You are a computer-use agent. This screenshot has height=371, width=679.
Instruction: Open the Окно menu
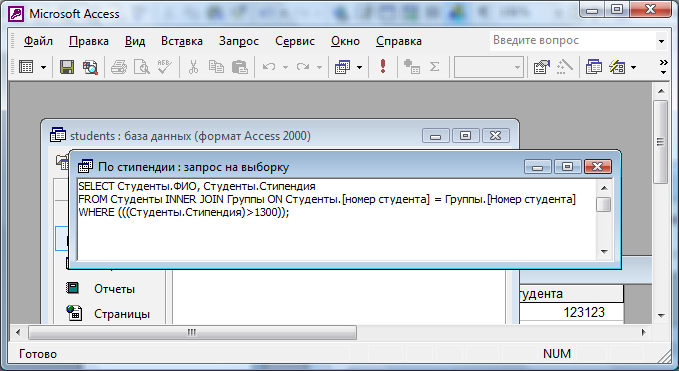345,41
